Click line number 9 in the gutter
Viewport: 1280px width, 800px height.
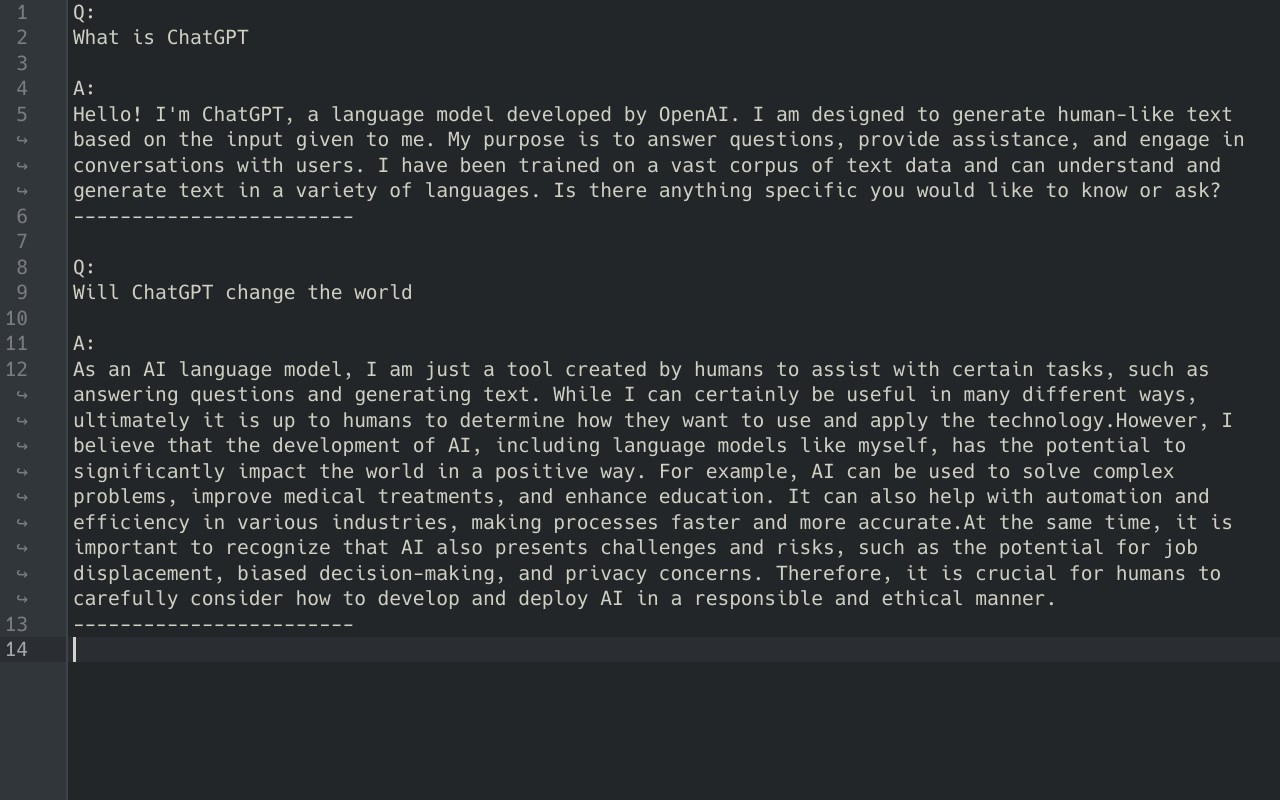22,293
